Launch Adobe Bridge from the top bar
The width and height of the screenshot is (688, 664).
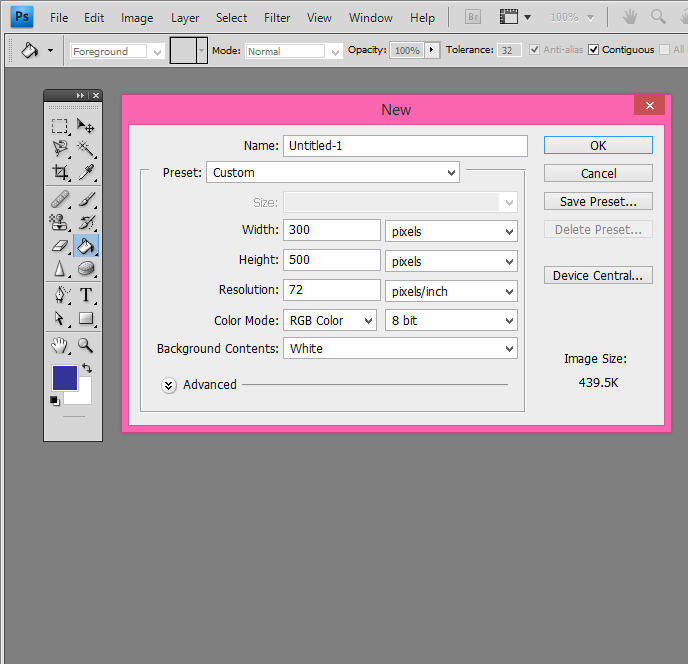click(x=473, y=17)
